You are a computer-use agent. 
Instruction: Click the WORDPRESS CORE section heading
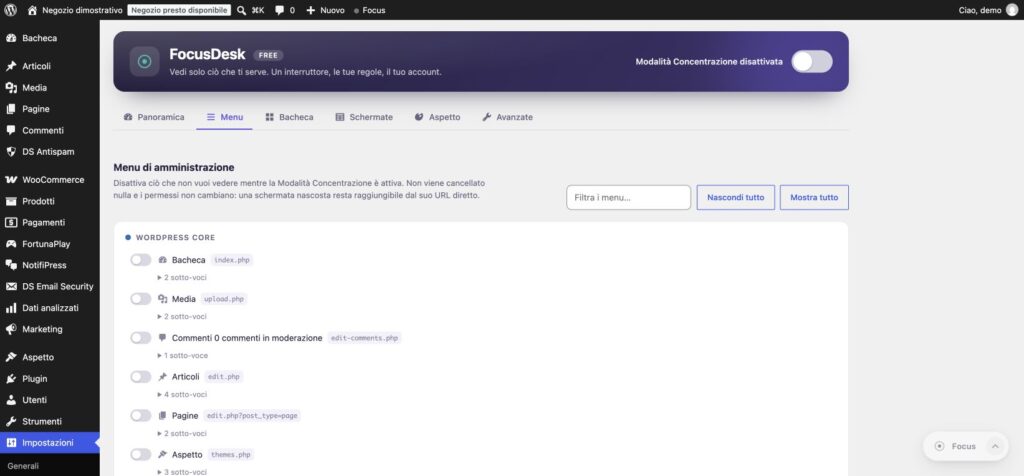pyautogui.click(x=175, y=238)
